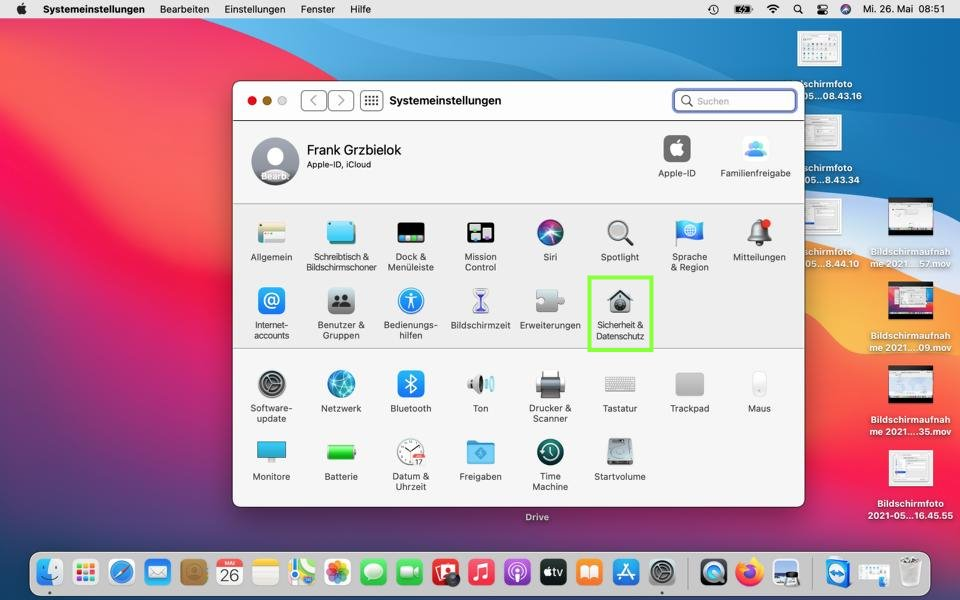This screenshot has height=600, width=960.
Task: Click the date and time clock
Action: tap(904, 9)
